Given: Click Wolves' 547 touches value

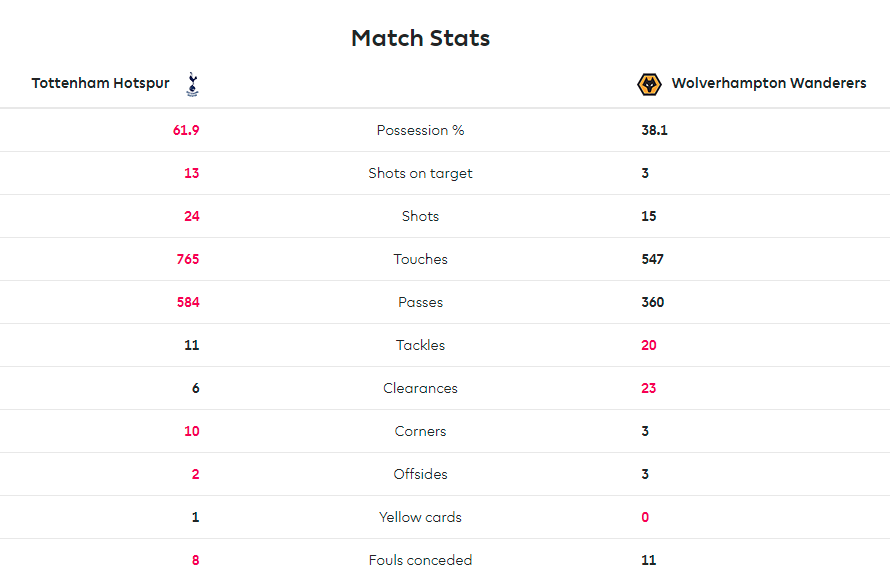Looking at the screenshot, I should point(652,259).
